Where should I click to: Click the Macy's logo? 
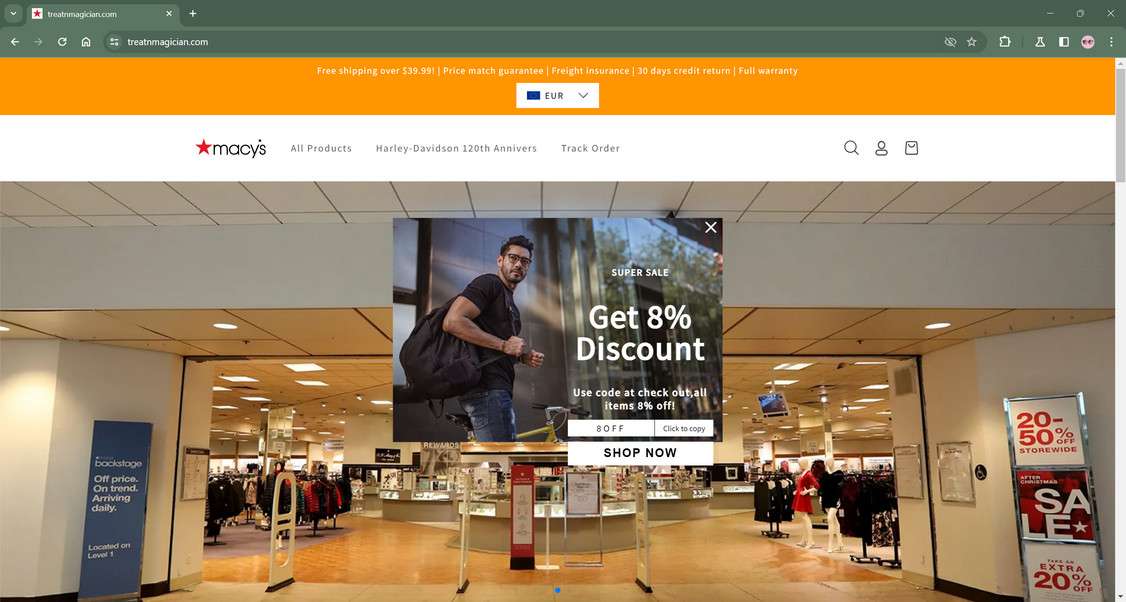tap(231, 148)
